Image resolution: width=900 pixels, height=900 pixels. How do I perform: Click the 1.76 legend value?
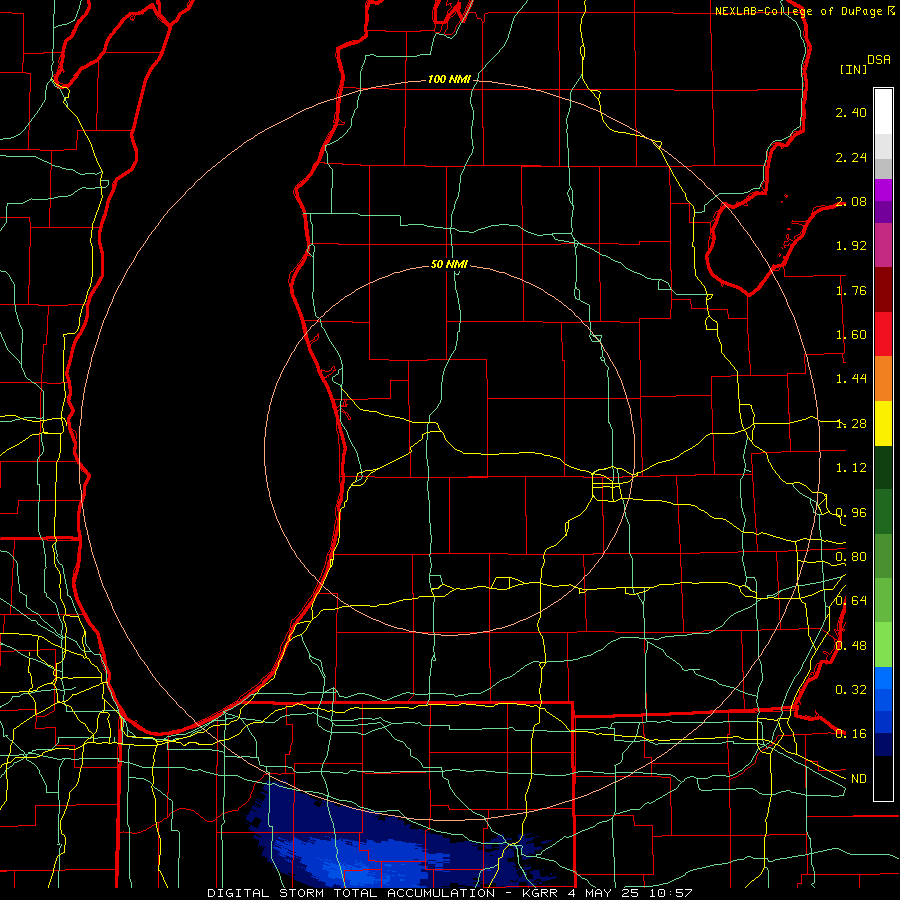point(851,290)
